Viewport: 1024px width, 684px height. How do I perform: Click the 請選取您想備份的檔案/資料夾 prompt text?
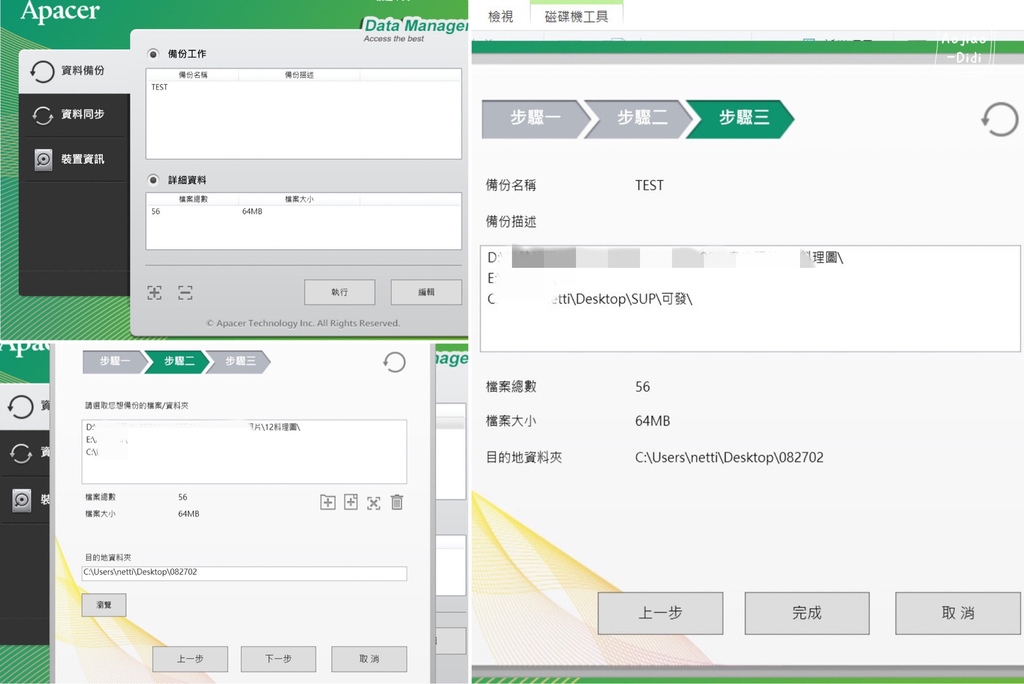(x=136, y=406)
